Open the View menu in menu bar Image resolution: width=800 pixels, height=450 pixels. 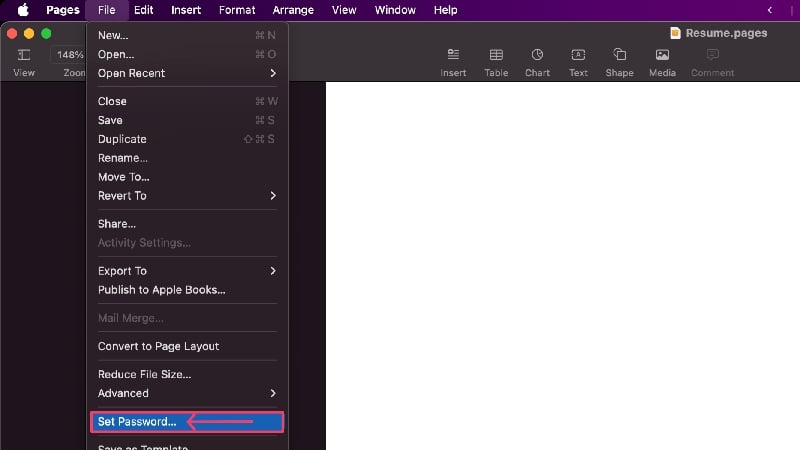344,10
